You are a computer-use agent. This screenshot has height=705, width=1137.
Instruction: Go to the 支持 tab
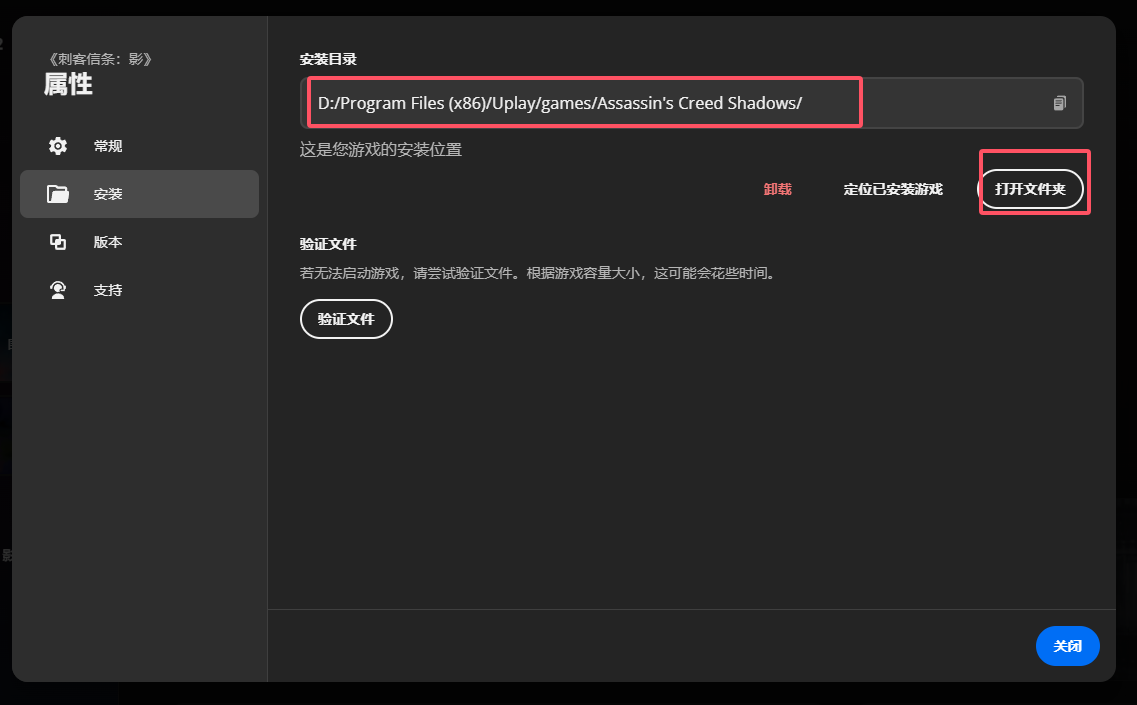(x=139, y=290)
